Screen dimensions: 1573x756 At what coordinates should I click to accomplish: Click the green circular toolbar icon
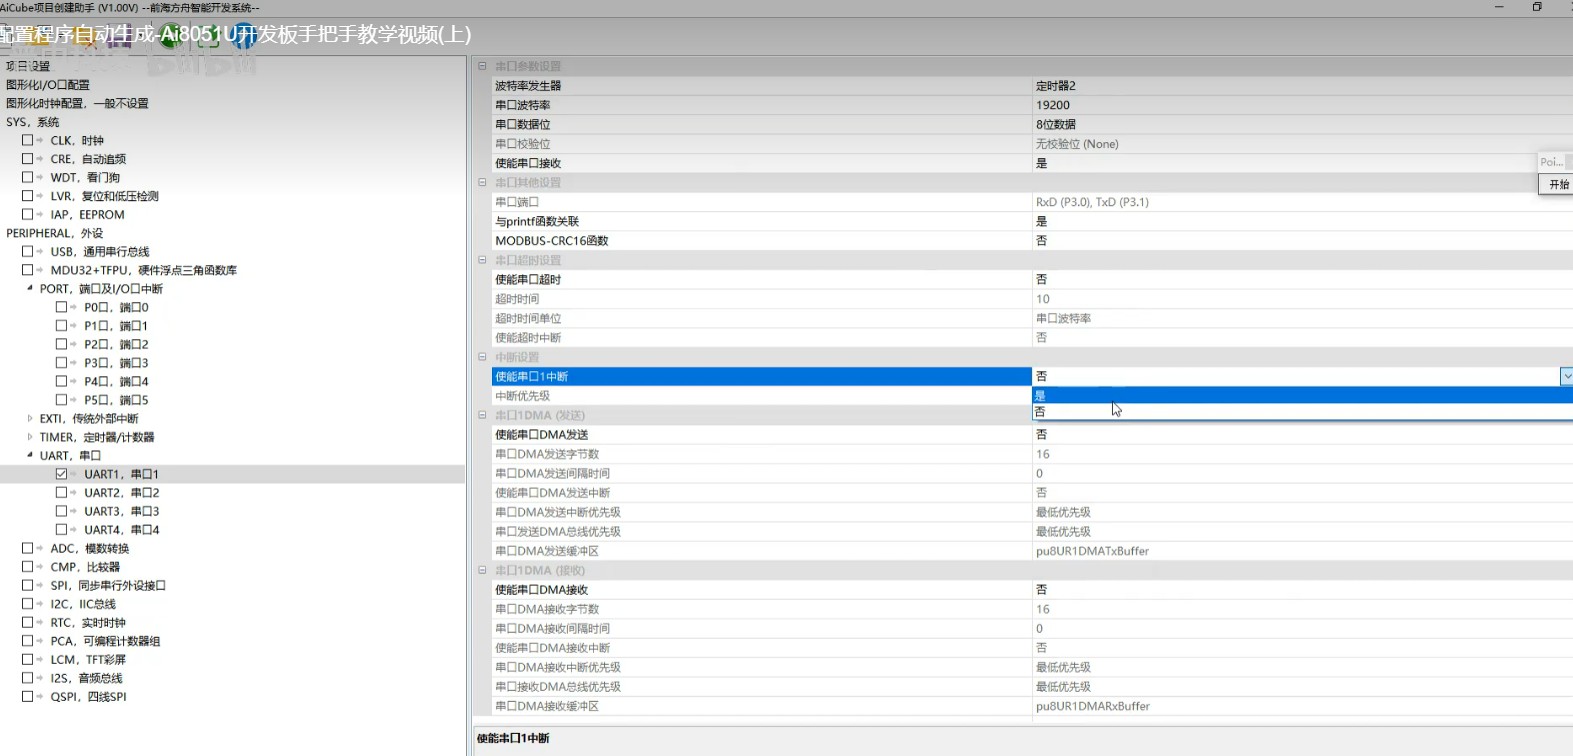[172, 36]
